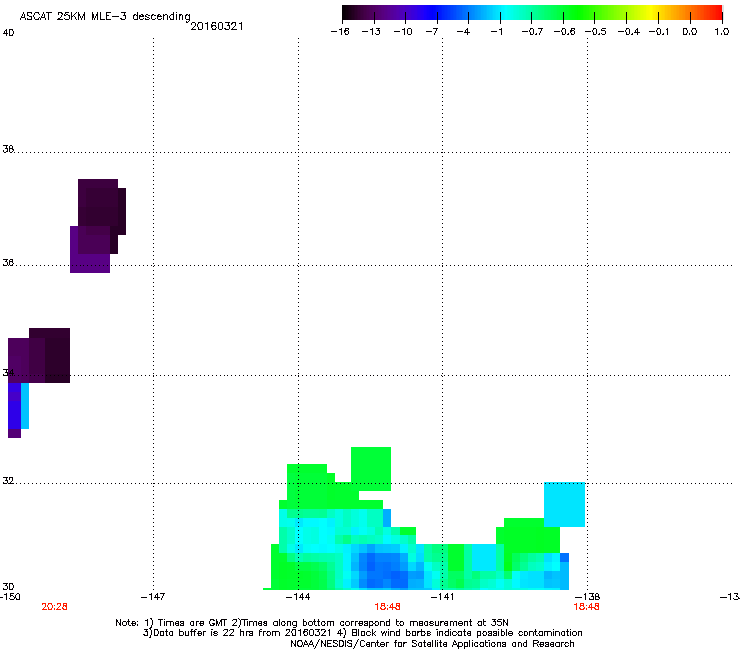Click the colorbar value -0.1
Screen dimensions: 740x650
(659, 32)
